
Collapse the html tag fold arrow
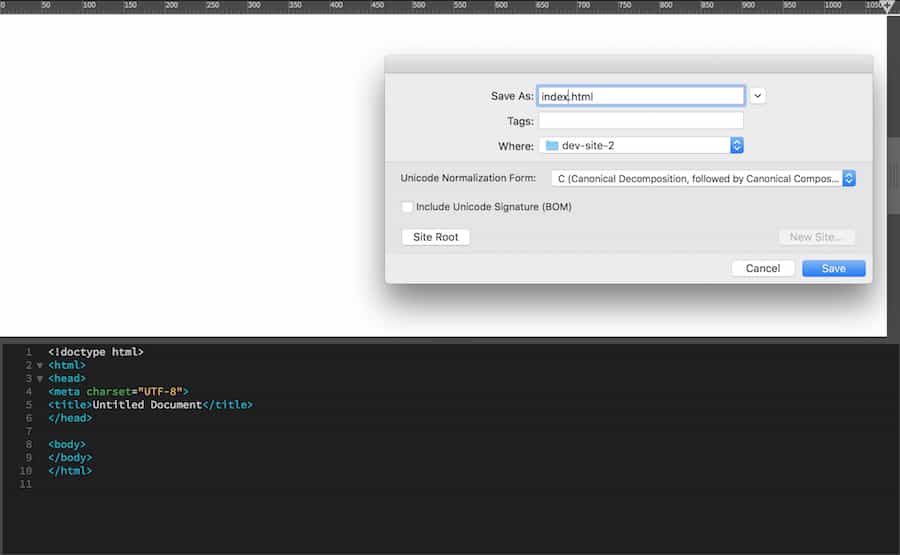40,366
